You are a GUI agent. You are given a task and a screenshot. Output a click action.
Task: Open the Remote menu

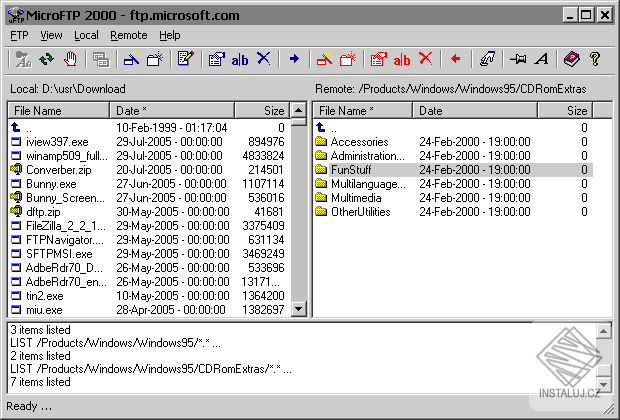[129, 35]
